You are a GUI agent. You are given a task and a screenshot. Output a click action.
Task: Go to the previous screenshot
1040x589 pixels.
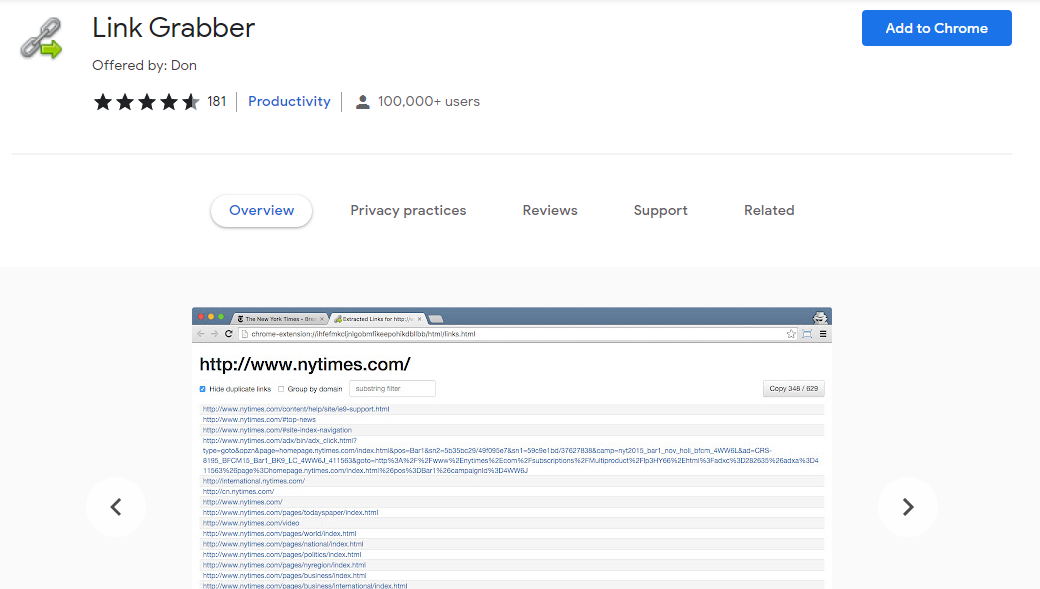[x=116, y=507]
